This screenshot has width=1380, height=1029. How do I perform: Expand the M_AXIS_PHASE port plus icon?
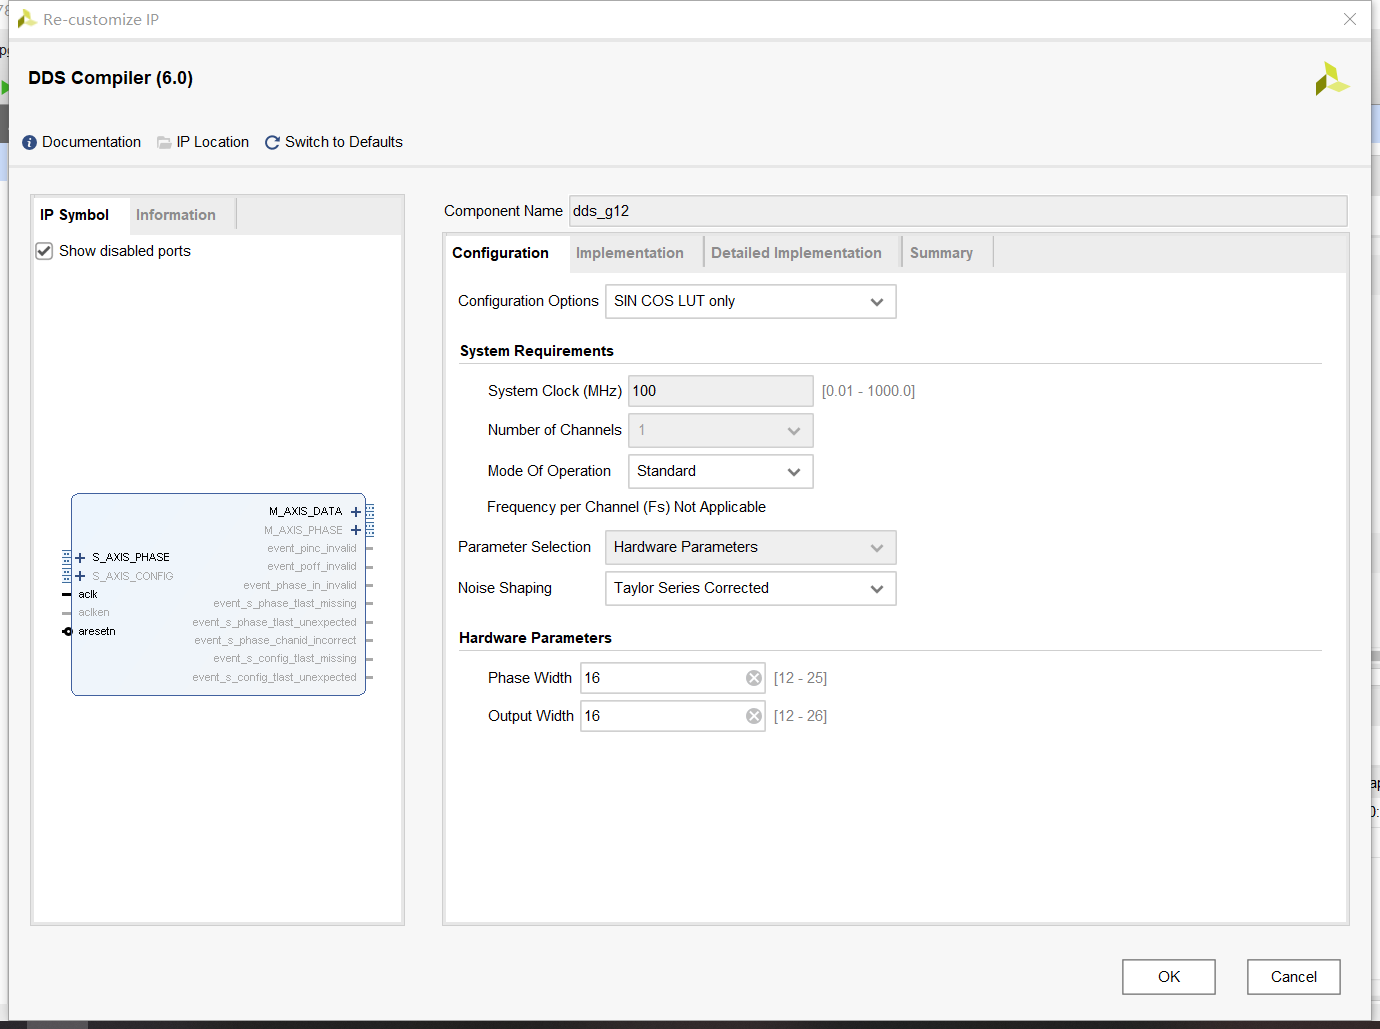pyautogui.click(x=356, y=530)
